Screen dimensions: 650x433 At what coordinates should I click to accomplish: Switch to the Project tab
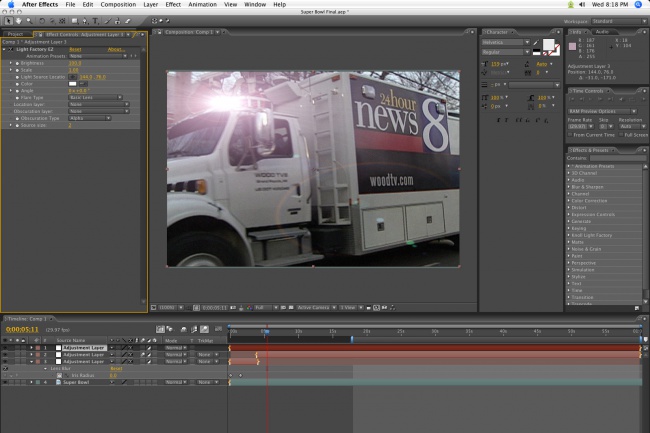point(15,34)
